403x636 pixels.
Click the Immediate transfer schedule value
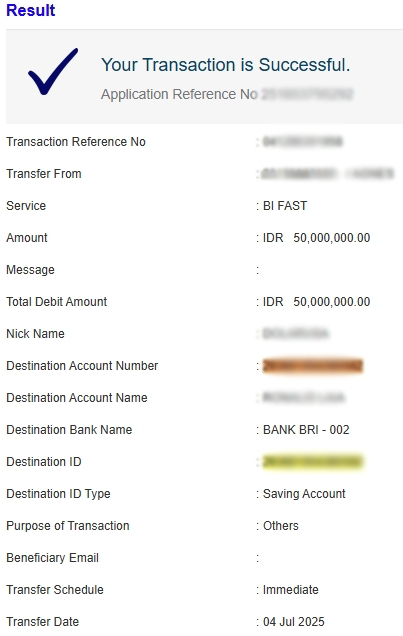click(291, 590)
